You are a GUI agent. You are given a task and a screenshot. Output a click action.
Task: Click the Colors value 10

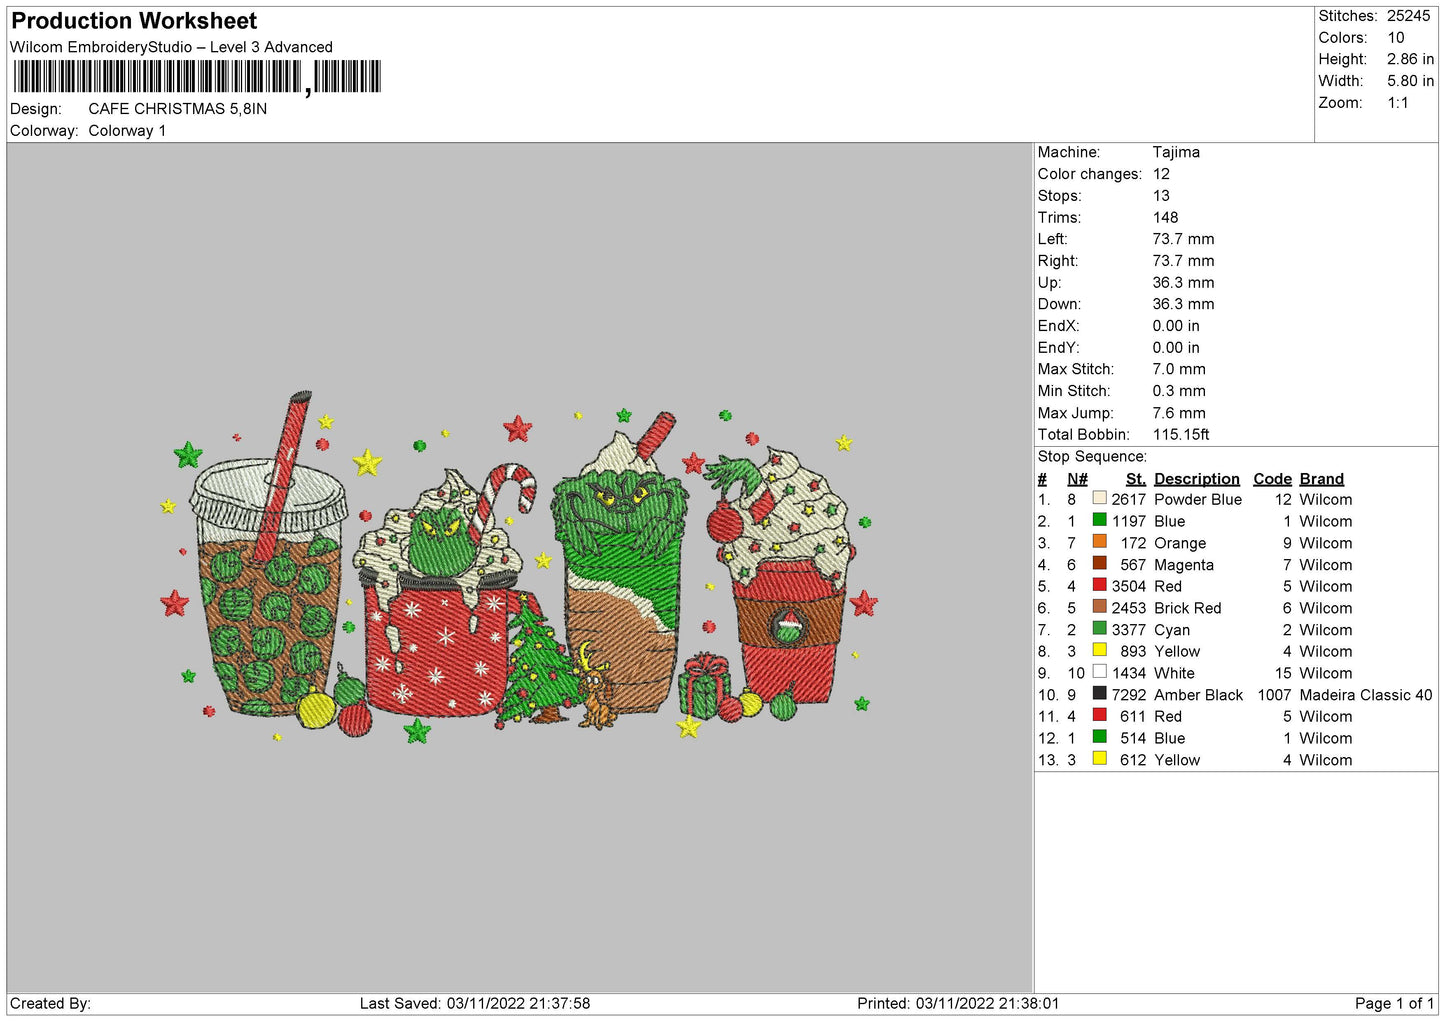pyautogui.click(x=1396, y=38)
